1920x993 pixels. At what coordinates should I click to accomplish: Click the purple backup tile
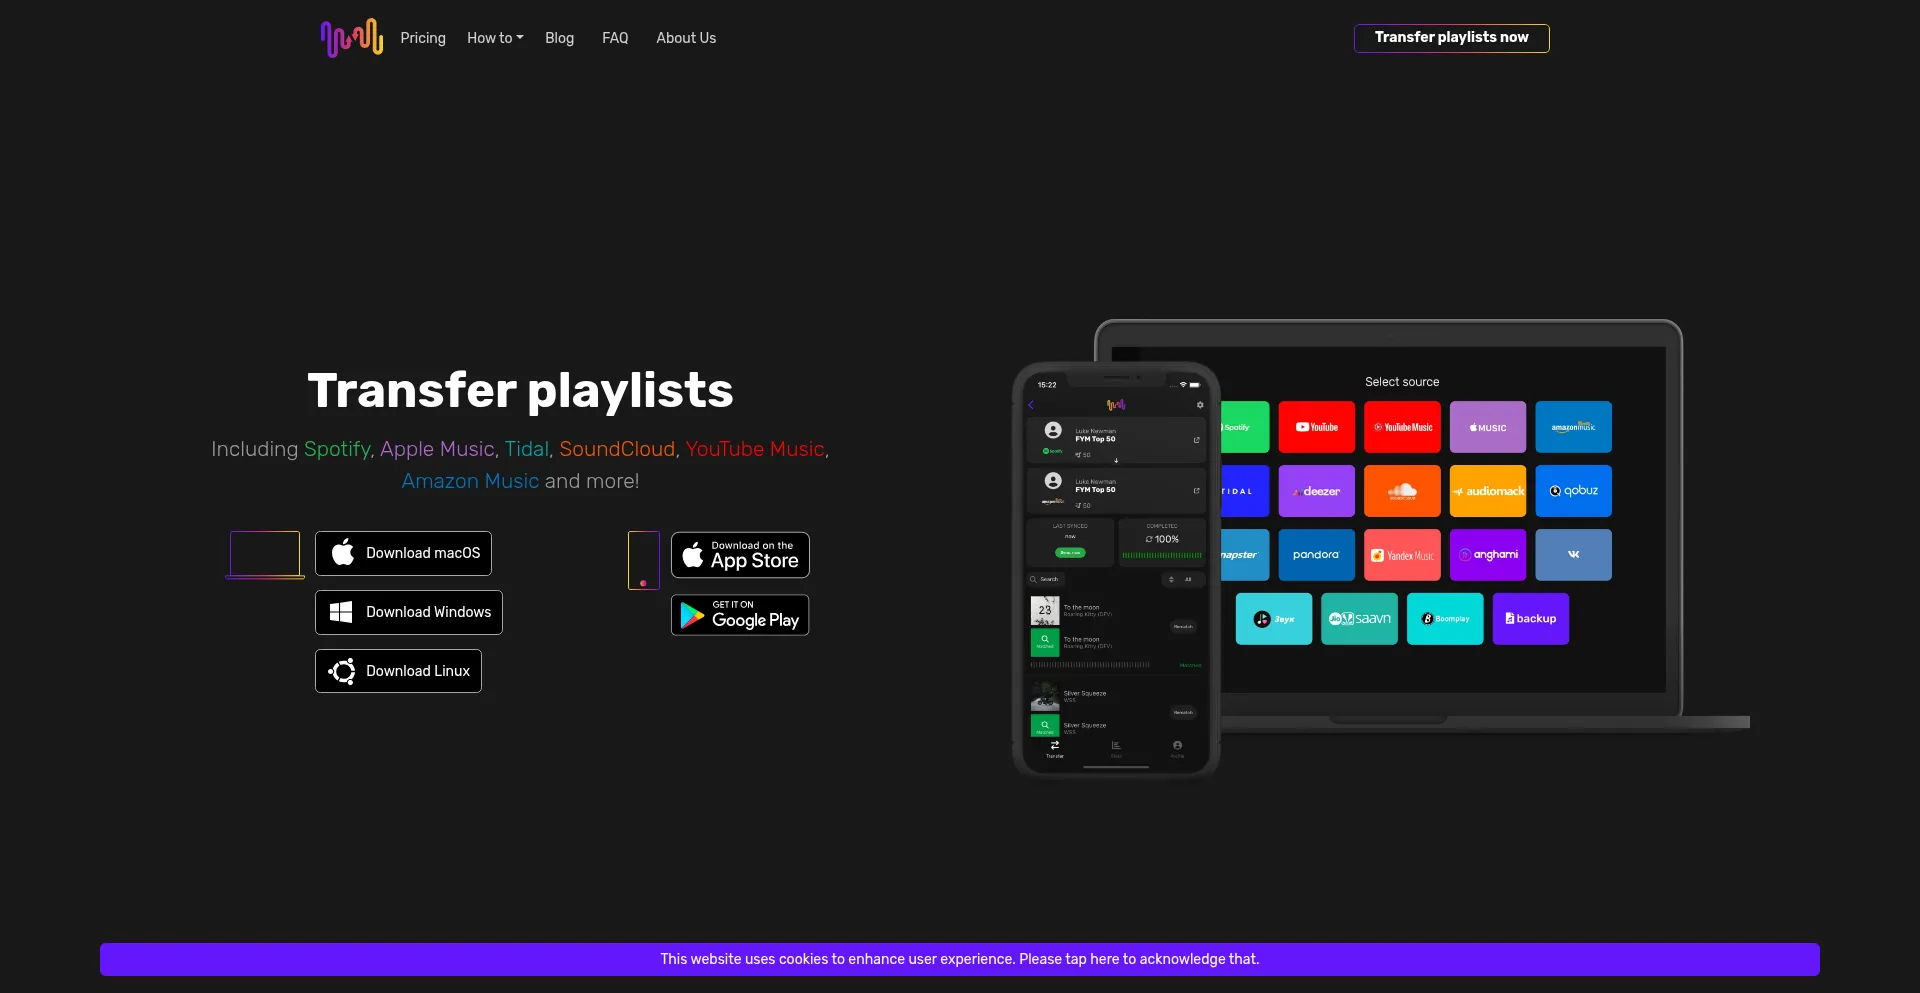pos(1530,619)
